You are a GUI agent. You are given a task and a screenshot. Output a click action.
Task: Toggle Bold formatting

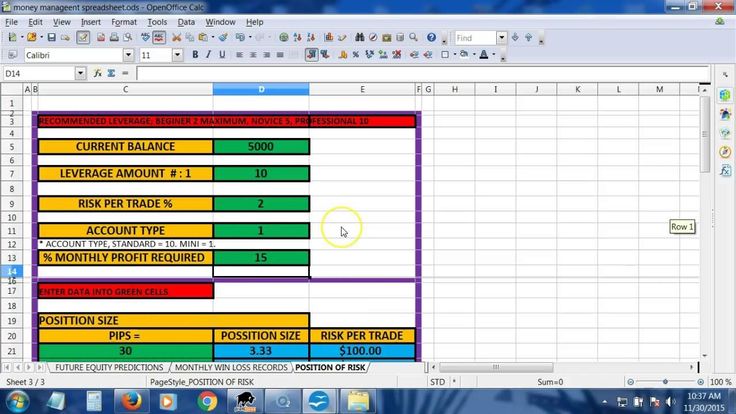coord(194,55)
